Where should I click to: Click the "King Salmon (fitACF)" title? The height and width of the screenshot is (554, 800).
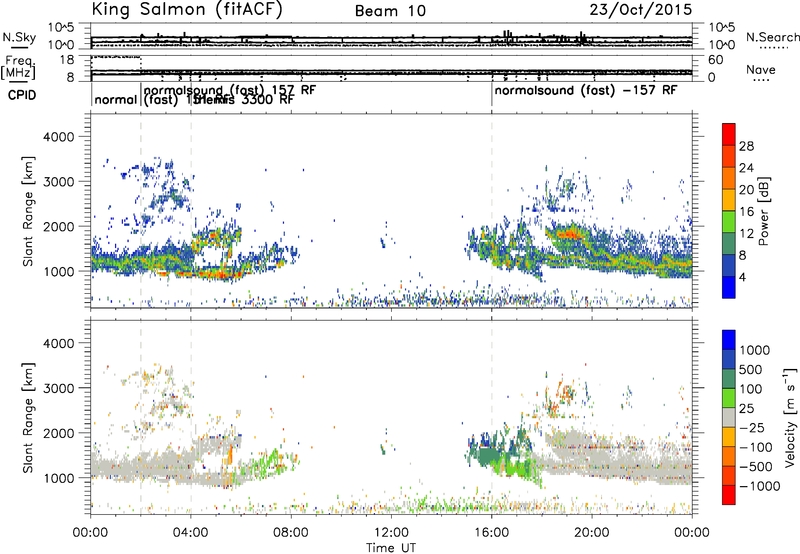(x=186, y=9)
